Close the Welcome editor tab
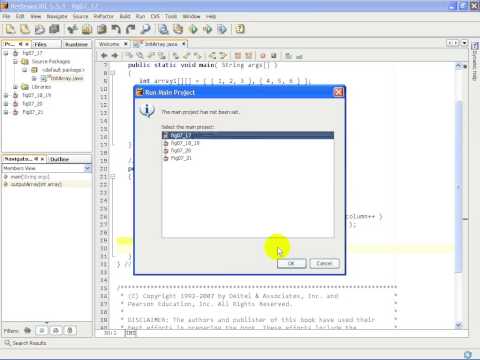This screenshot has height=360, width=480. point(126,44)
